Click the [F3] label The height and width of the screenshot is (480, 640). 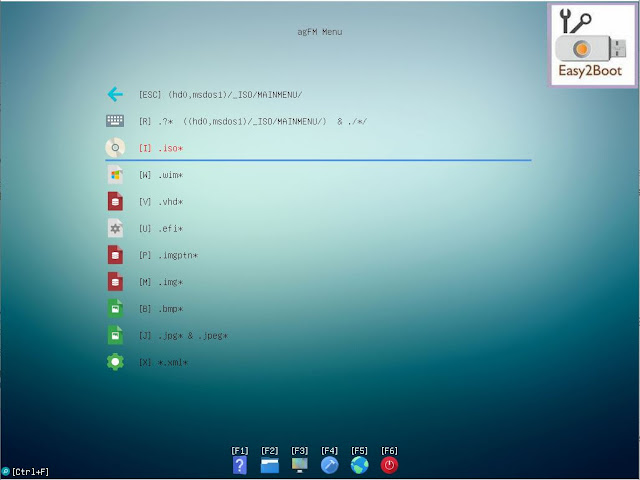coord(300,451)
